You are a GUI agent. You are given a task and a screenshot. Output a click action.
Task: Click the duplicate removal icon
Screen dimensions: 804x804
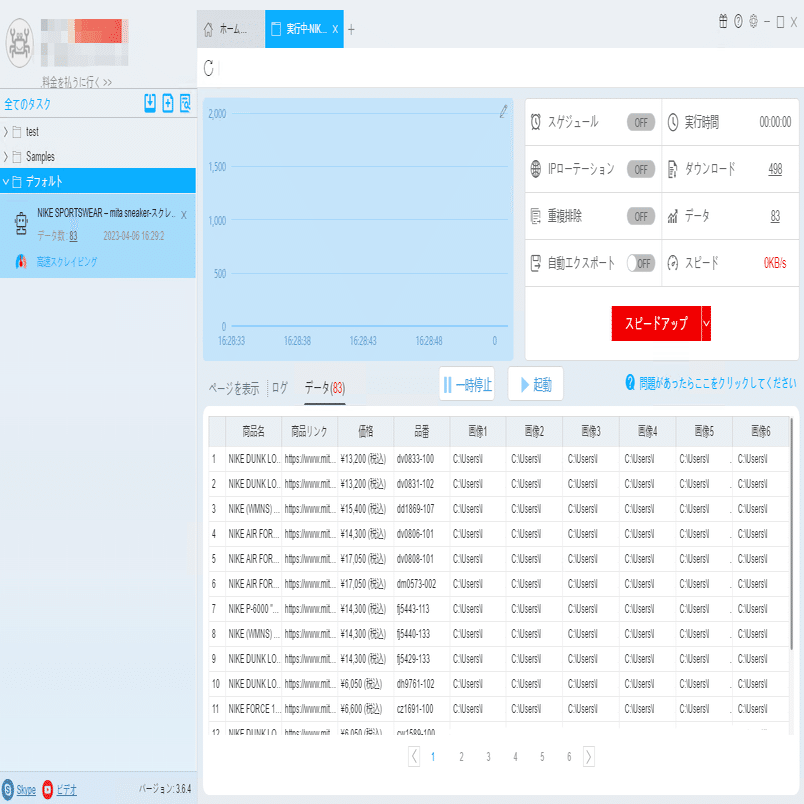[536, 216]
